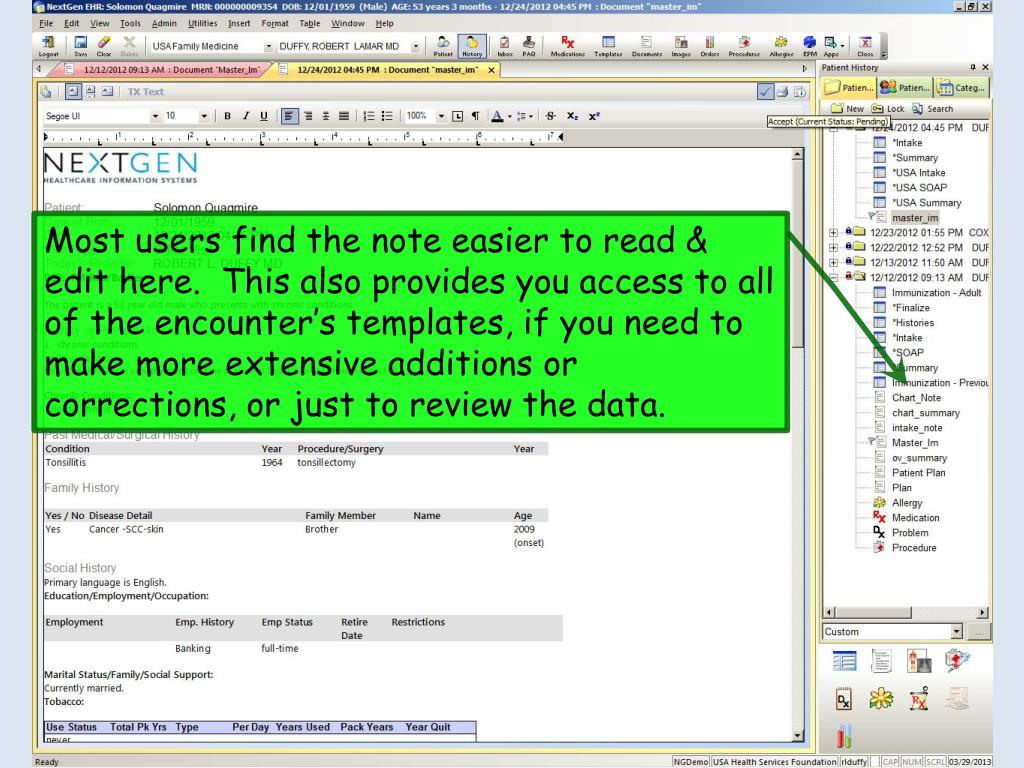The image size is (1024, 768).
Task: Click the history panel horizontal scrollbar
Action: click(x=905, y=613)
